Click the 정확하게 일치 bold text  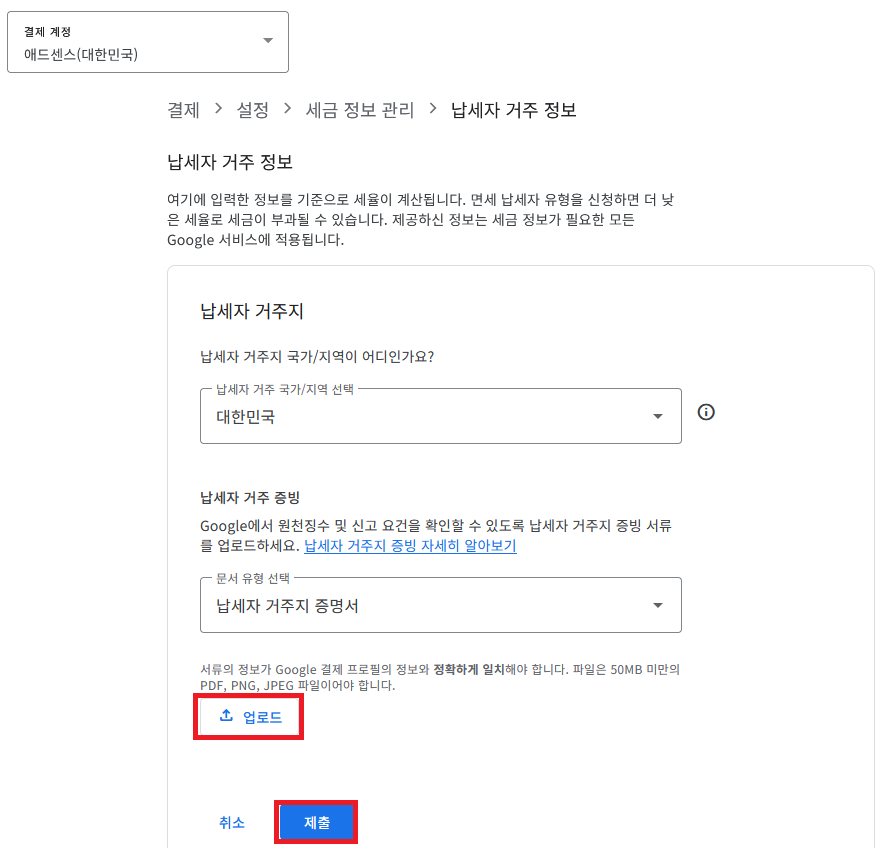[469, 669]
